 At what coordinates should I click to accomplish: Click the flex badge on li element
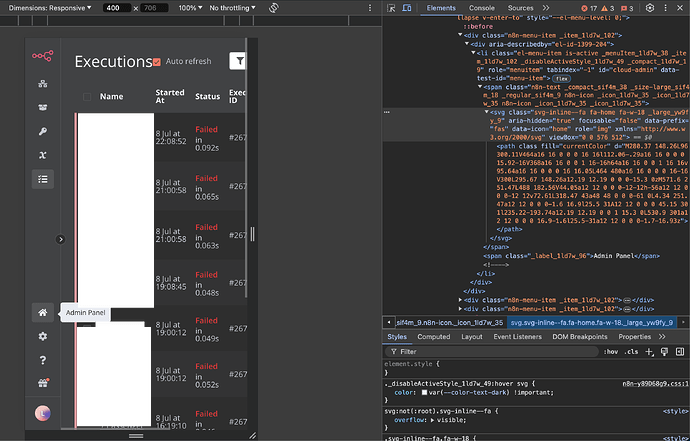coord(561,78)
